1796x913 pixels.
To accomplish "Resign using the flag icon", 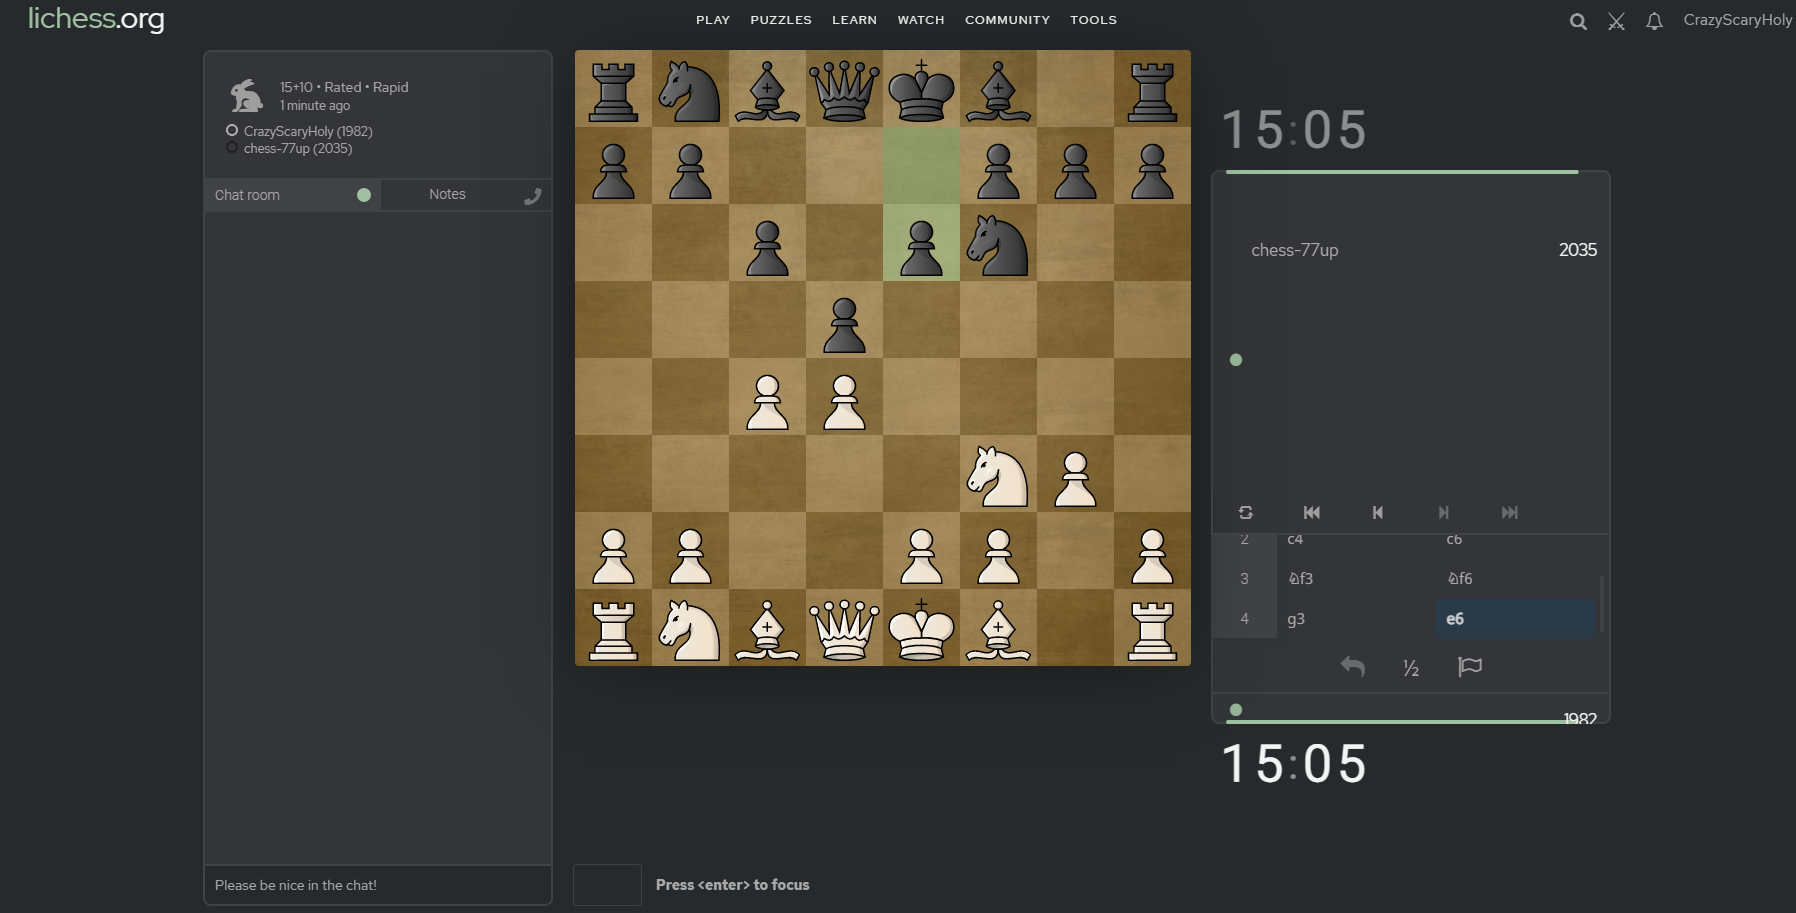I will coord(1470,666).
